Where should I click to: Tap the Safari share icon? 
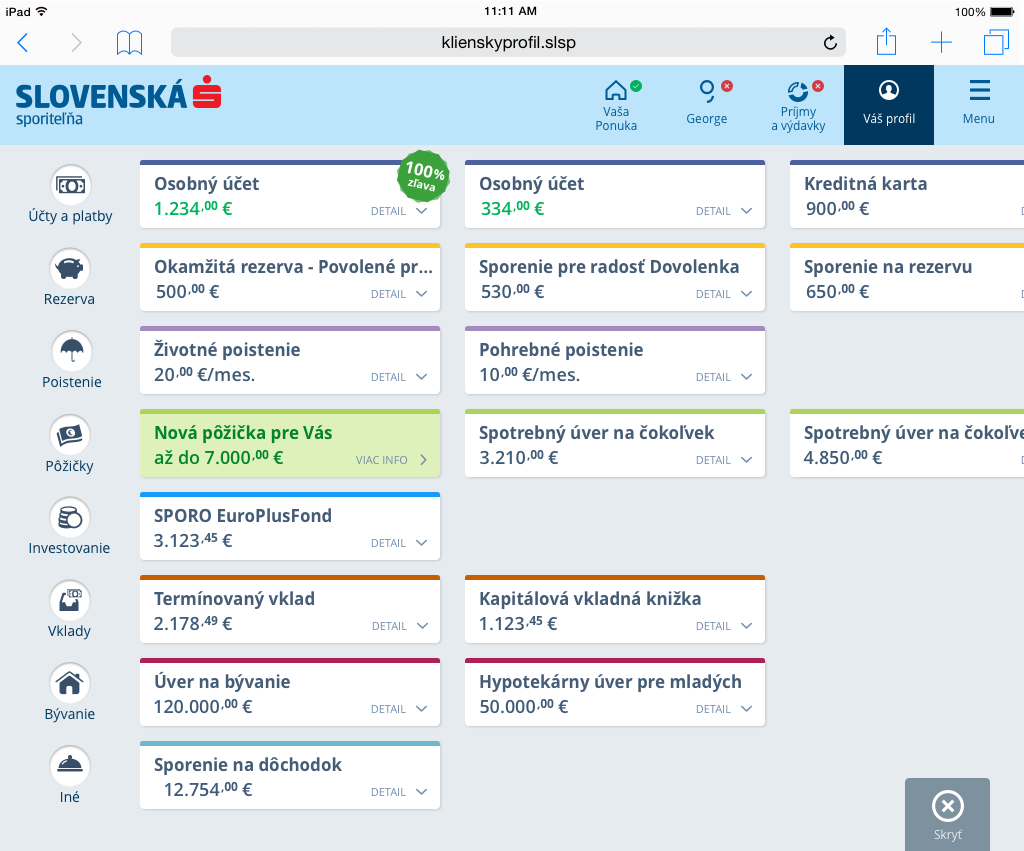[886, 42]
